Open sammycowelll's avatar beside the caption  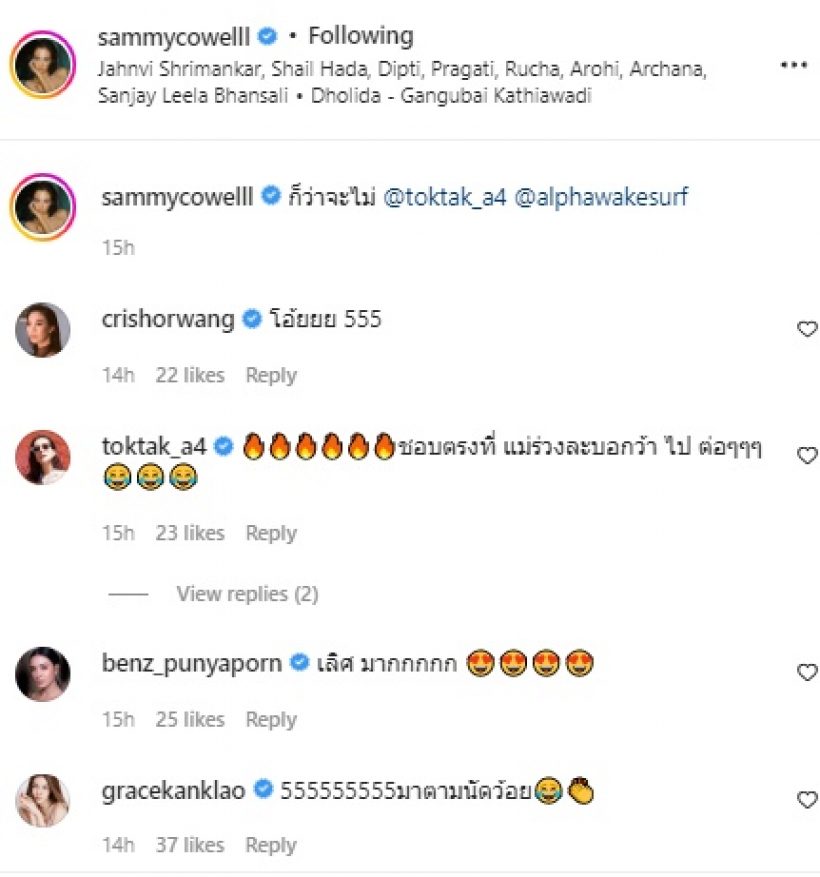coord(43,208)
